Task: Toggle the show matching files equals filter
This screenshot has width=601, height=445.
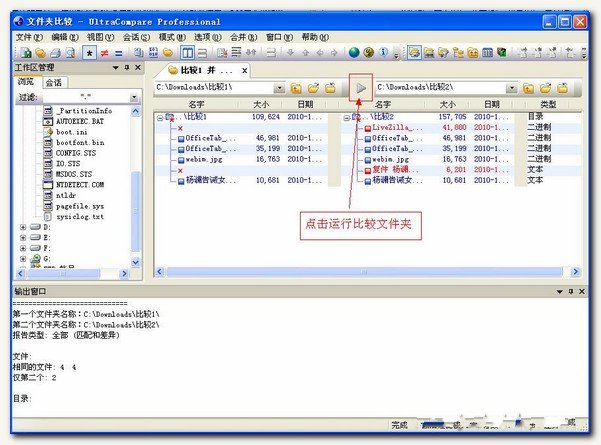Action: tap(119, 53)
